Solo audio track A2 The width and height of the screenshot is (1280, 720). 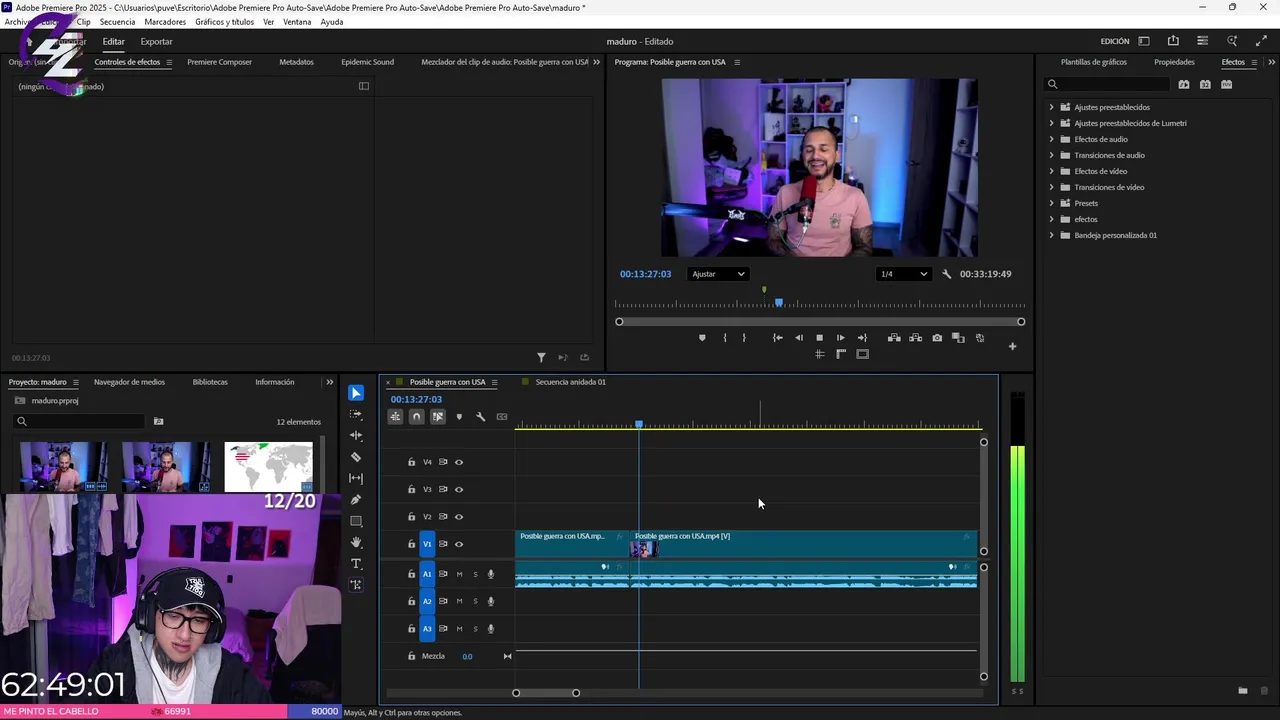tap(475, 601)
